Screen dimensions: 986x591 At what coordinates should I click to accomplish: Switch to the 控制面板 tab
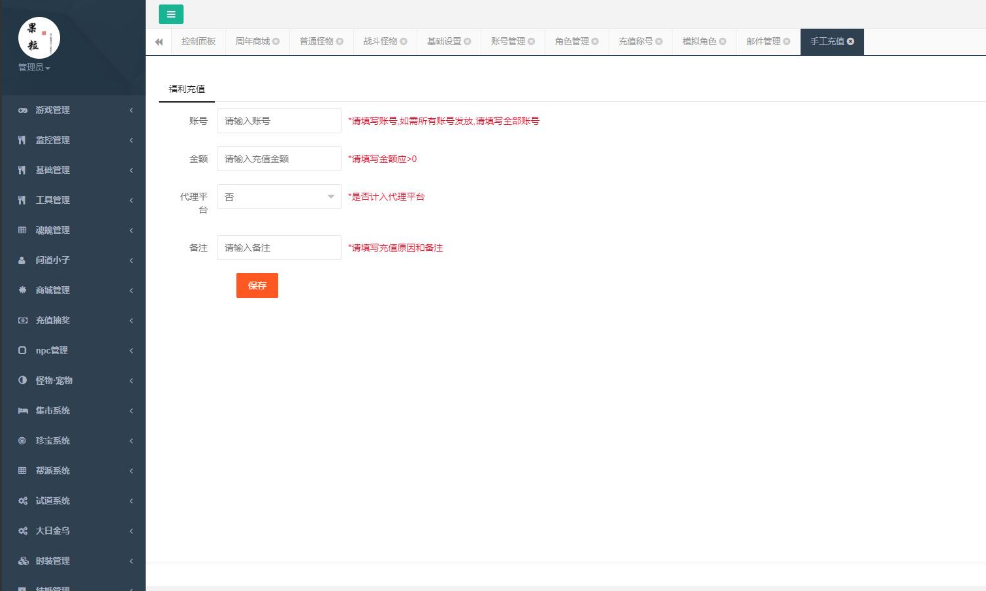197,42
